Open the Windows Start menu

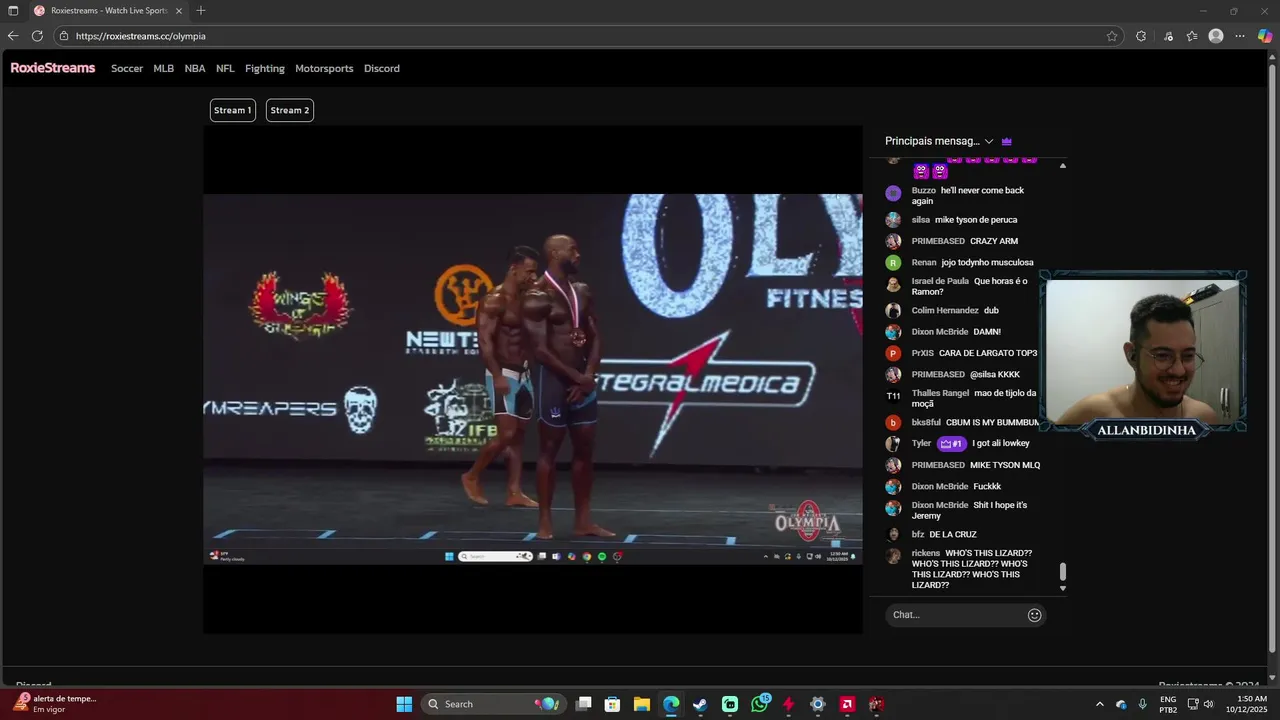tap(404, 704)
